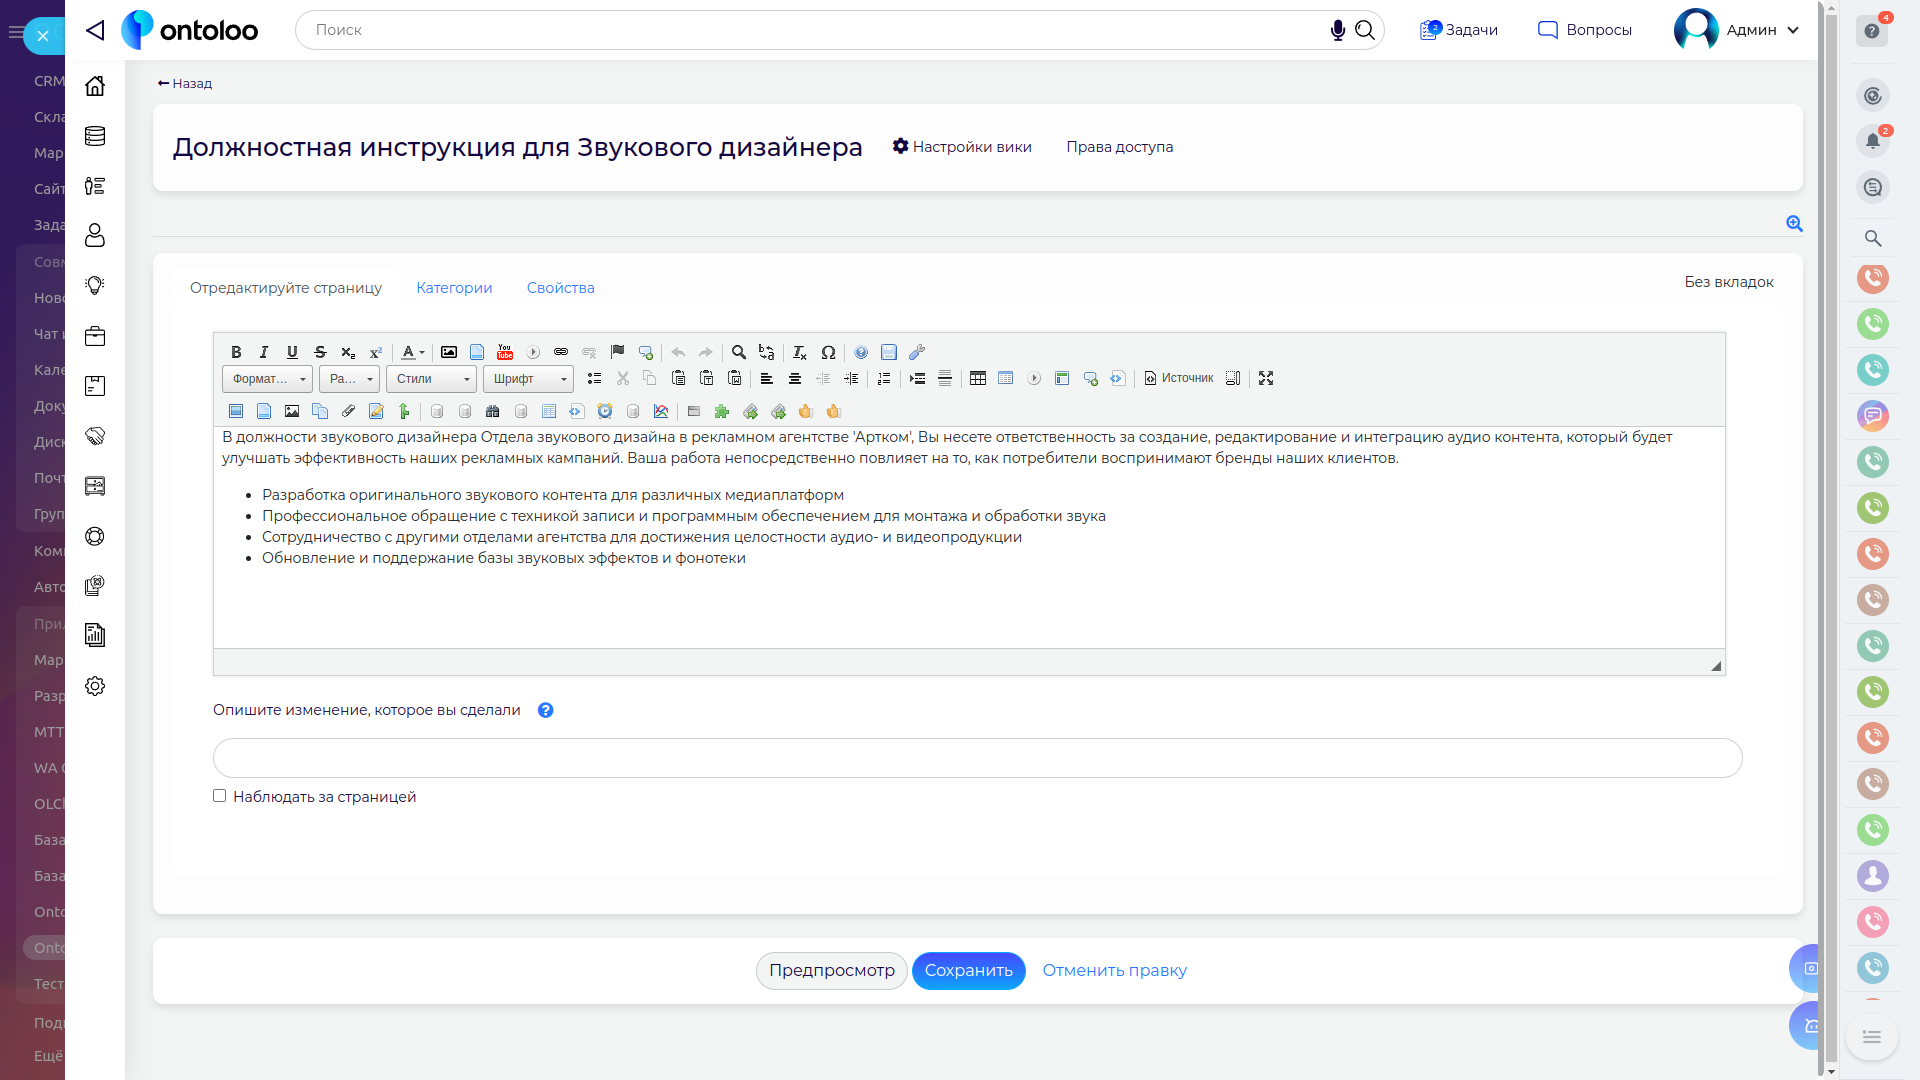The image size is (1920, 1080).
Task: Click Отменить правку link
Action: pyautogui.click(x=1114, y=970)
